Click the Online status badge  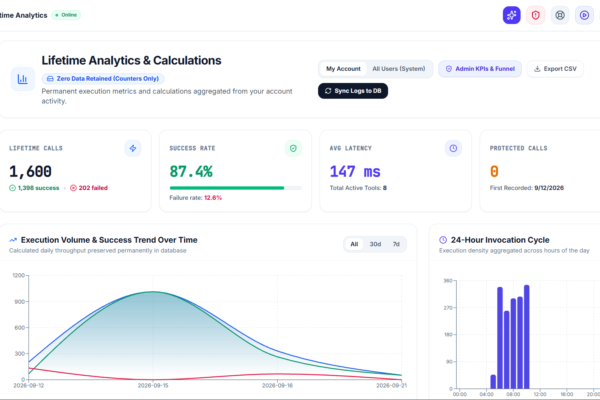click(x=66, y=15)
